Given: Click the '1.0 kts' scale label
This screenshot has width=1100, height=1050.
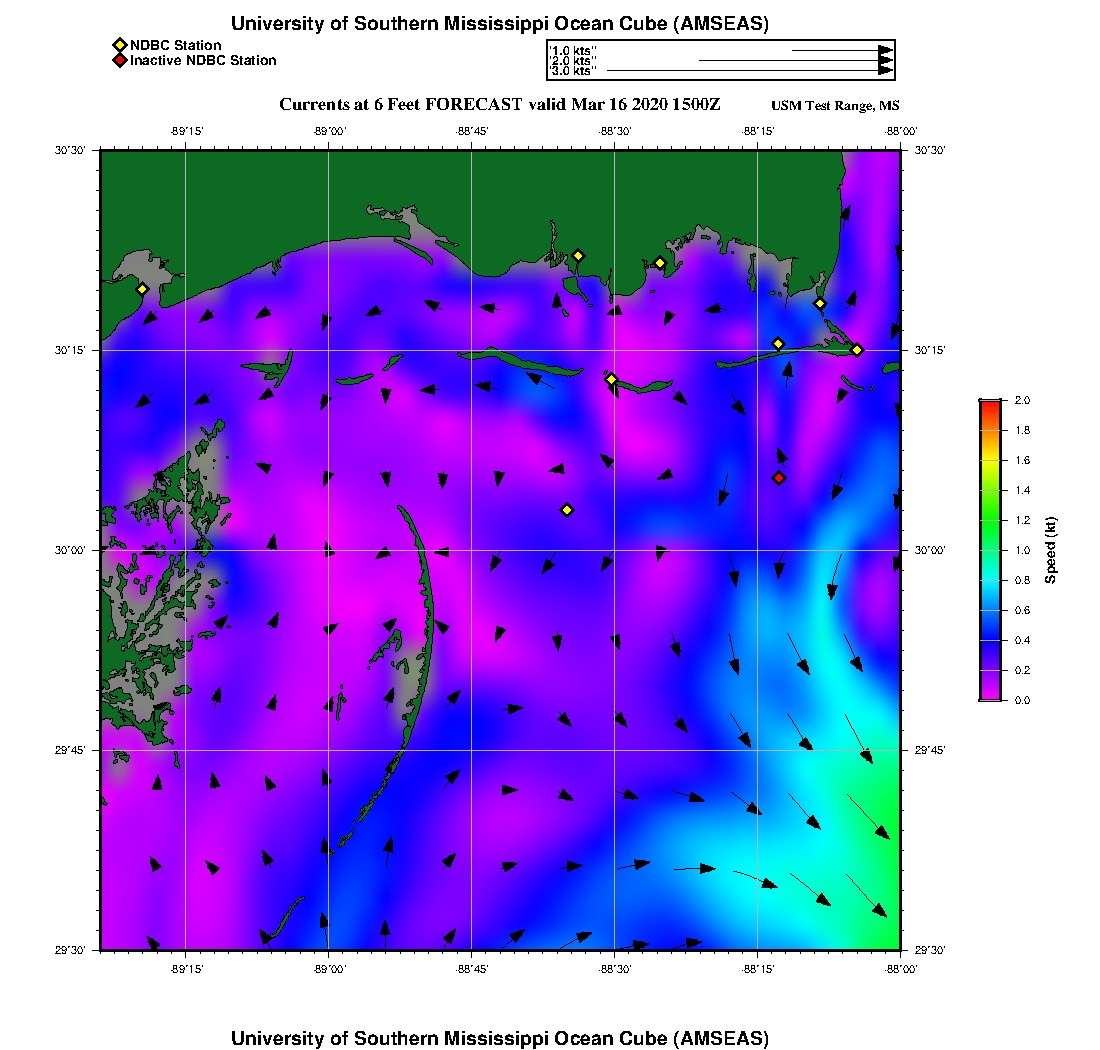Looking at the screenshot, I should click(x=573, y=51).
